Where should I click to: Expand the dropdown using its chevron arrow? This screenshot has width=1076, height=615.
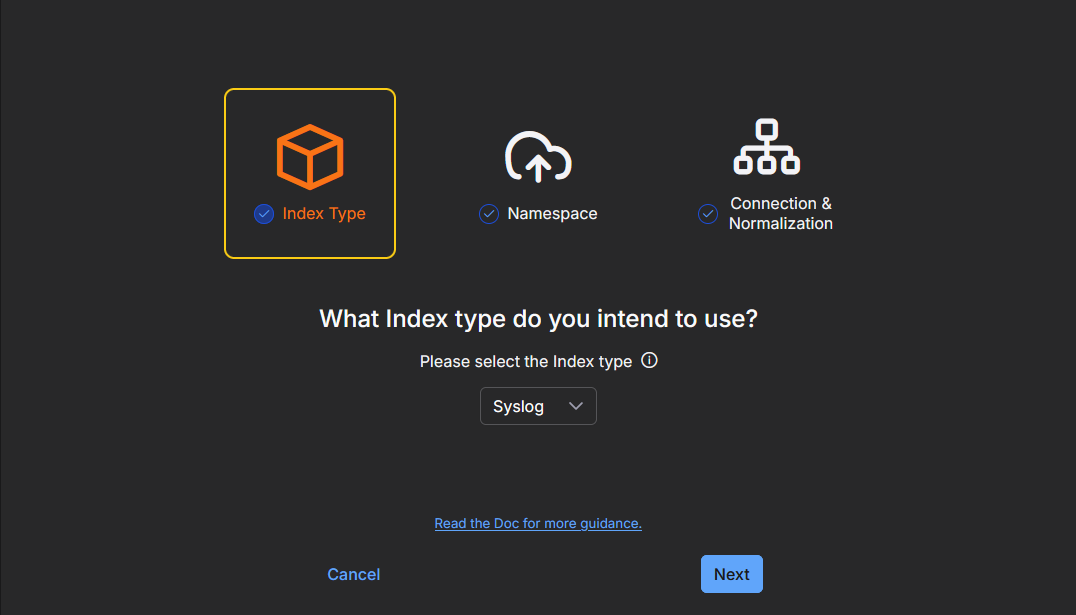click(x=575, y=406)
